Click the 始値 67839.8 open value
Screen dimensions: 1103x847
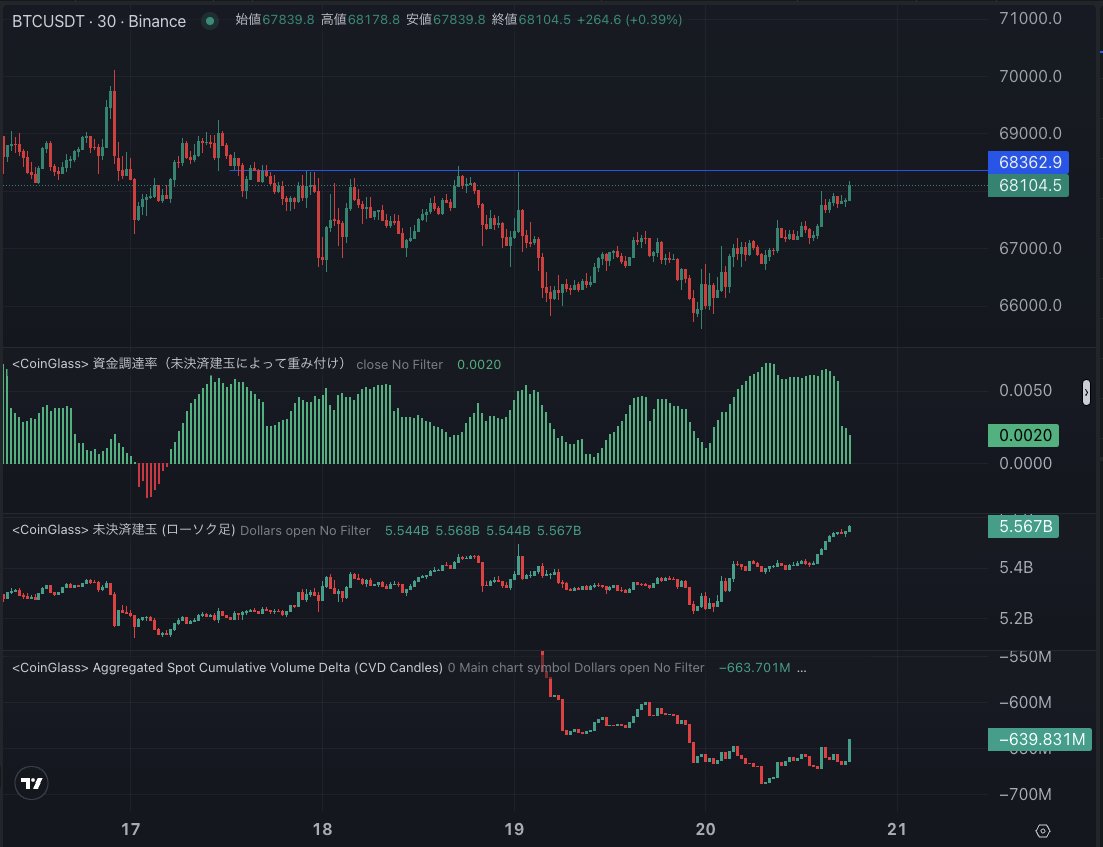pos(275,20)
